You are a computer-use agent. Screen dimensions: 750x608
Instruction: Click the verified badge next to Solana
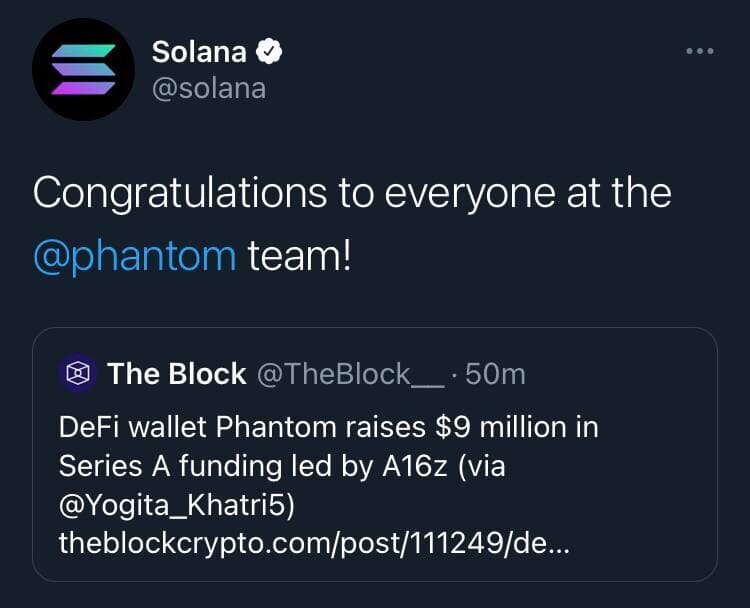(268, 52)
